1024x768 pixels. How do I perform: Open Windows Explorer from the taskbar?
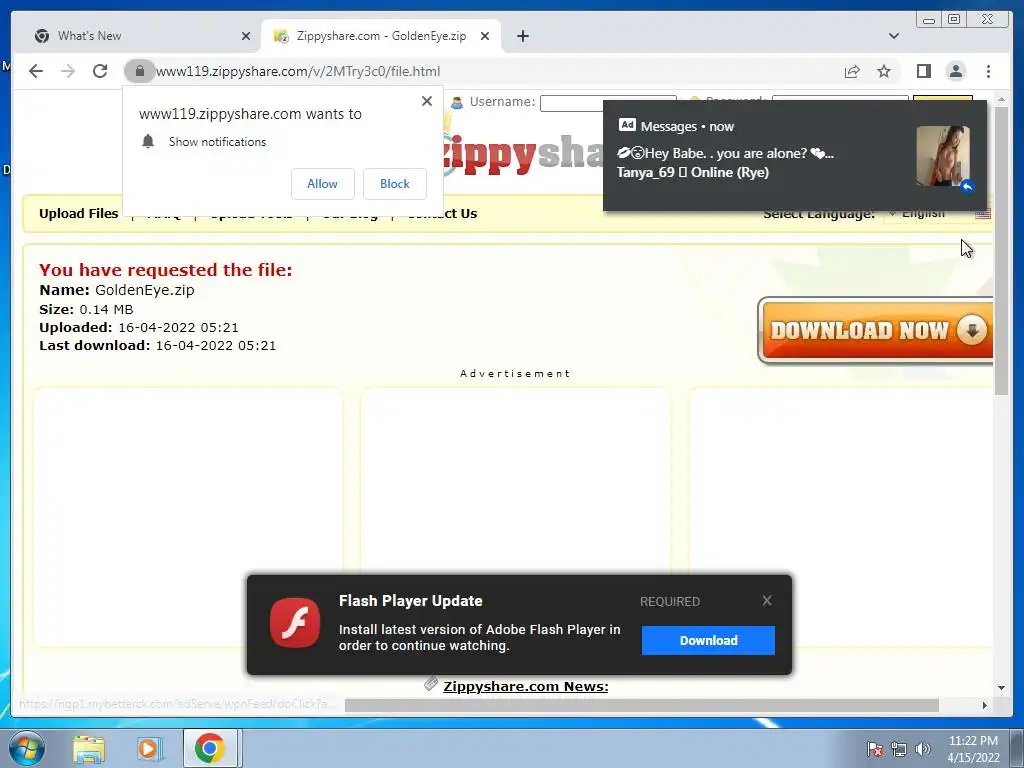89,748
